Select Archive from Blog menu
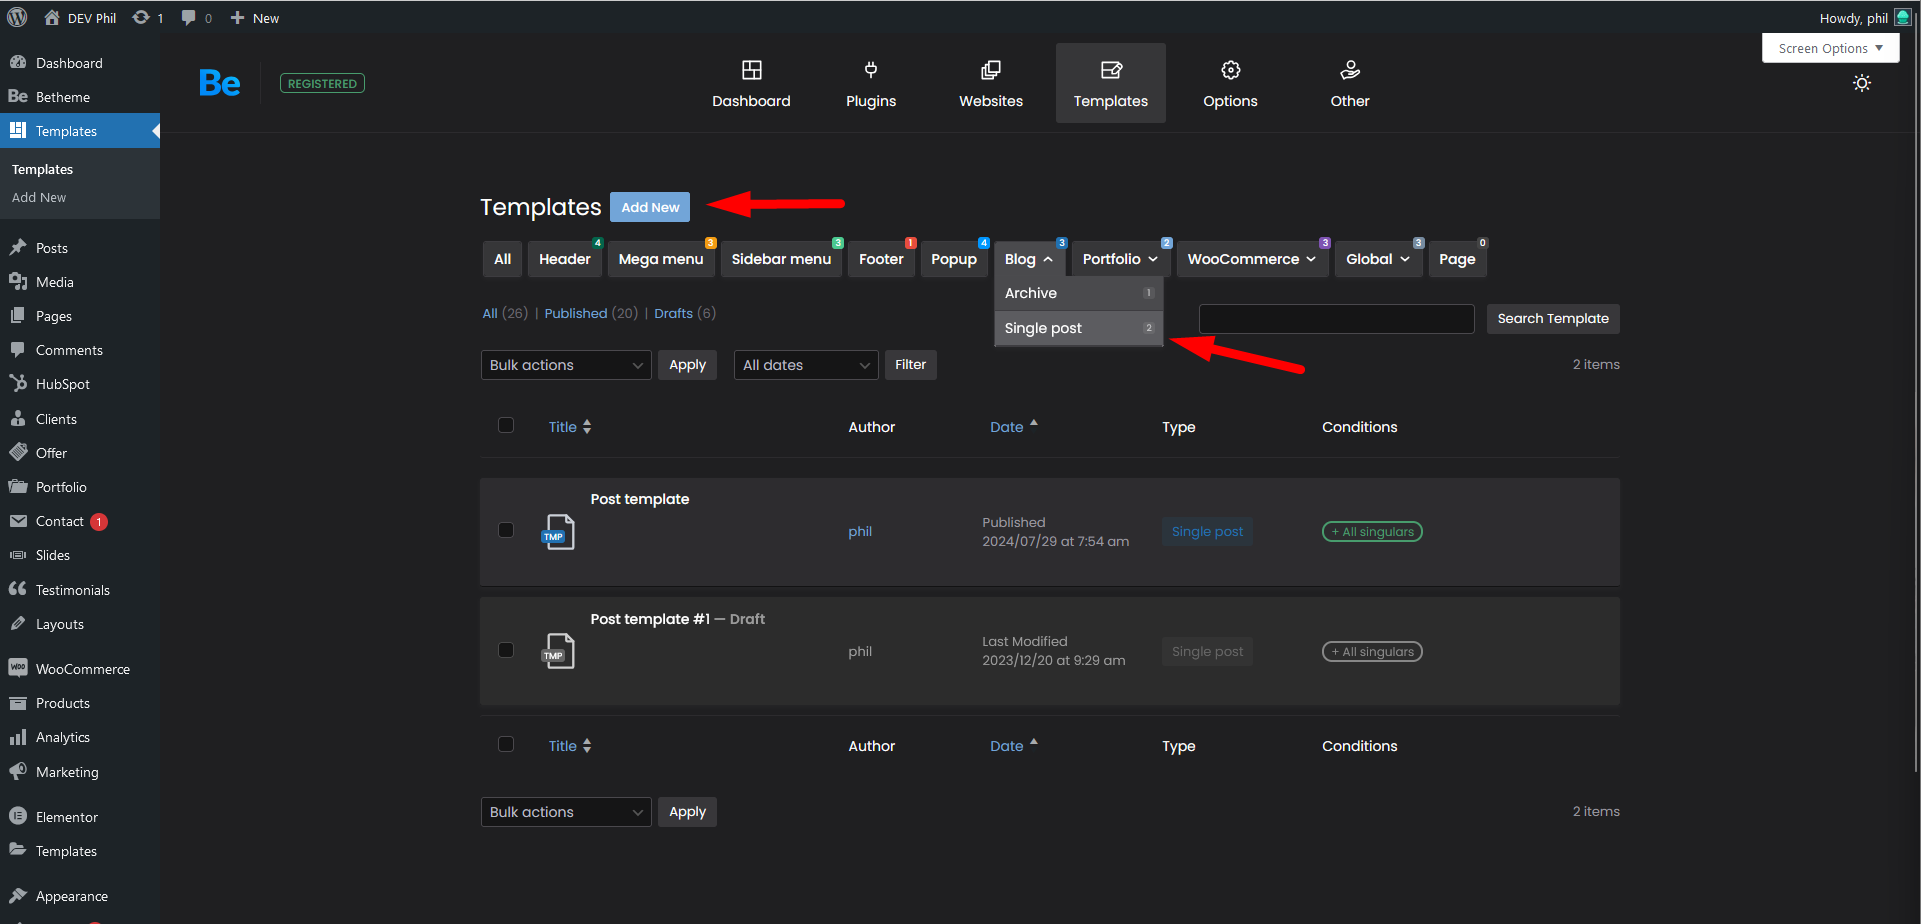This screenshot has width=1921, height=924. pyautogui.click(x=1079, y=293)
